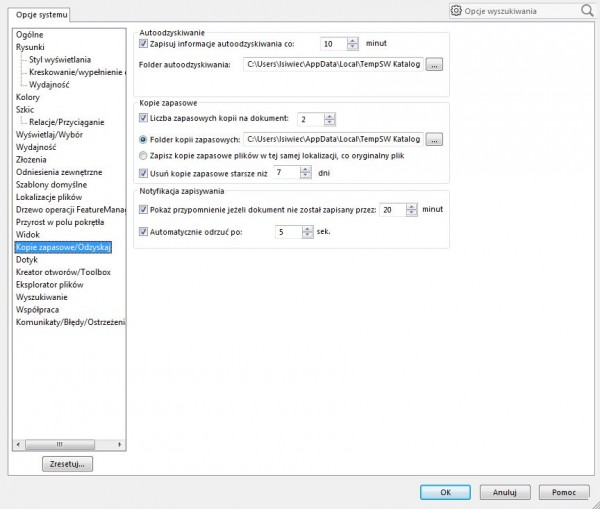Image resolution: width=600 pixels, height=509 pixels.
Task: Click the Opcje wyszukiwania search field
Action: click(520, 10)
